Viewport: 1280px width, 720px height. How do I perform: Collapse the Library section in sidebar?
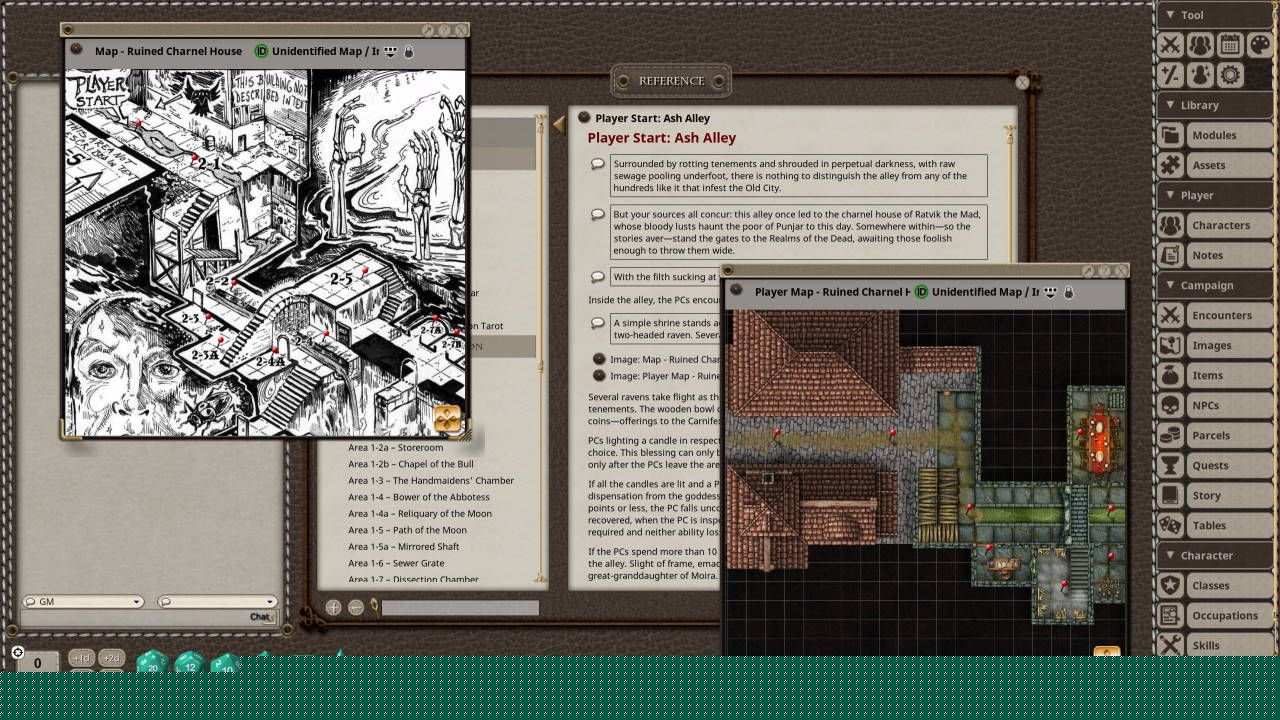click(x=1217, y=105)
